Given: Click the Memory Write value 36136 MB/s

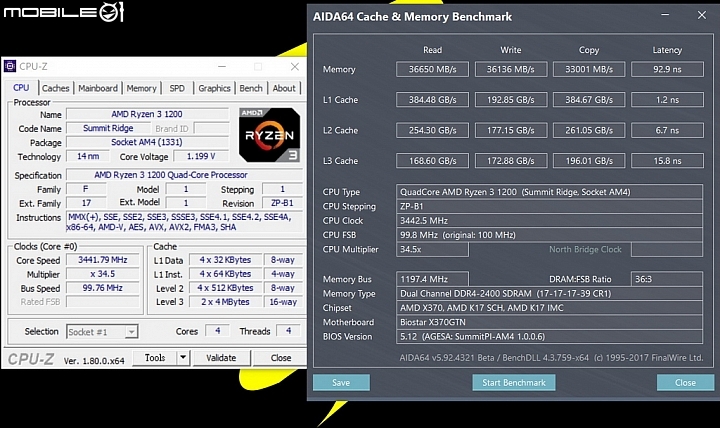Looking at the screenshot, I should (x=511, y=69).
